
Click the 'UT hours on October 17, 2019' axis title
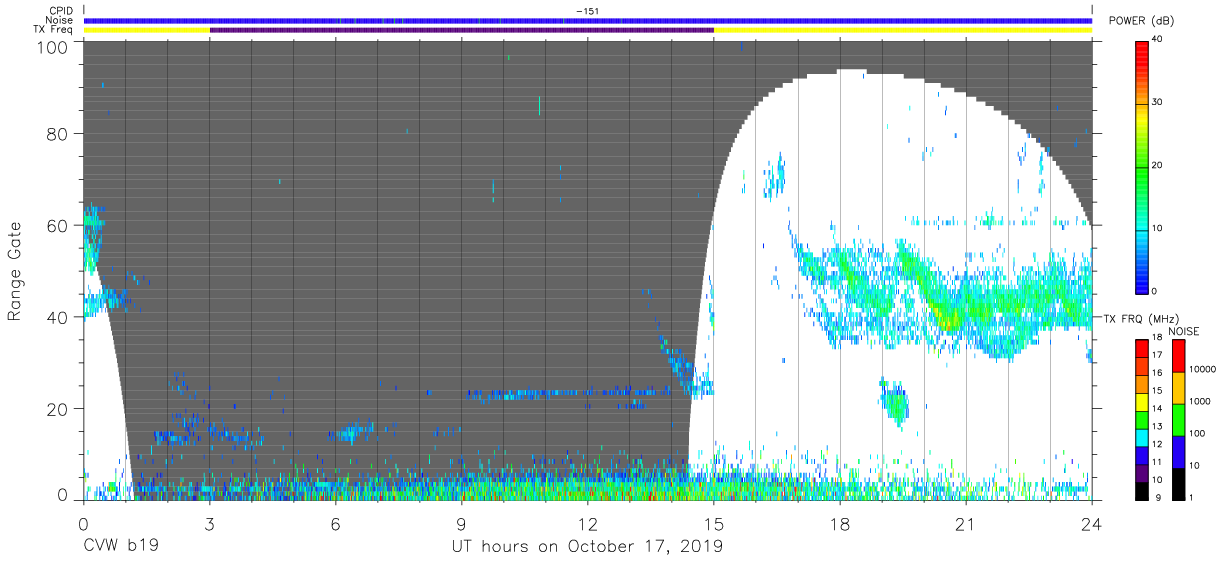[588, 547]
